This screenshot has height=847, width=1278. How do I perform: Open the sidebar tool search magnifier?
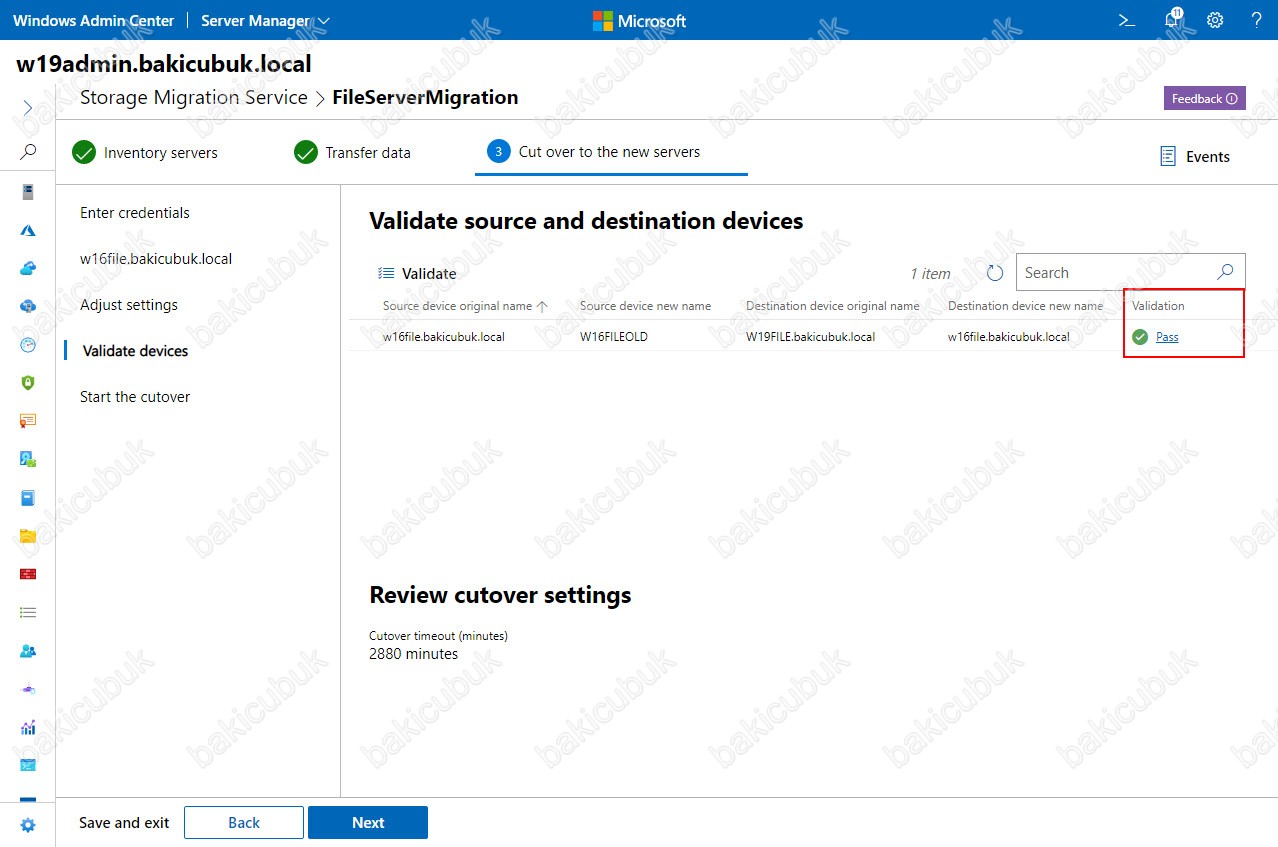[x=28, y=152]
